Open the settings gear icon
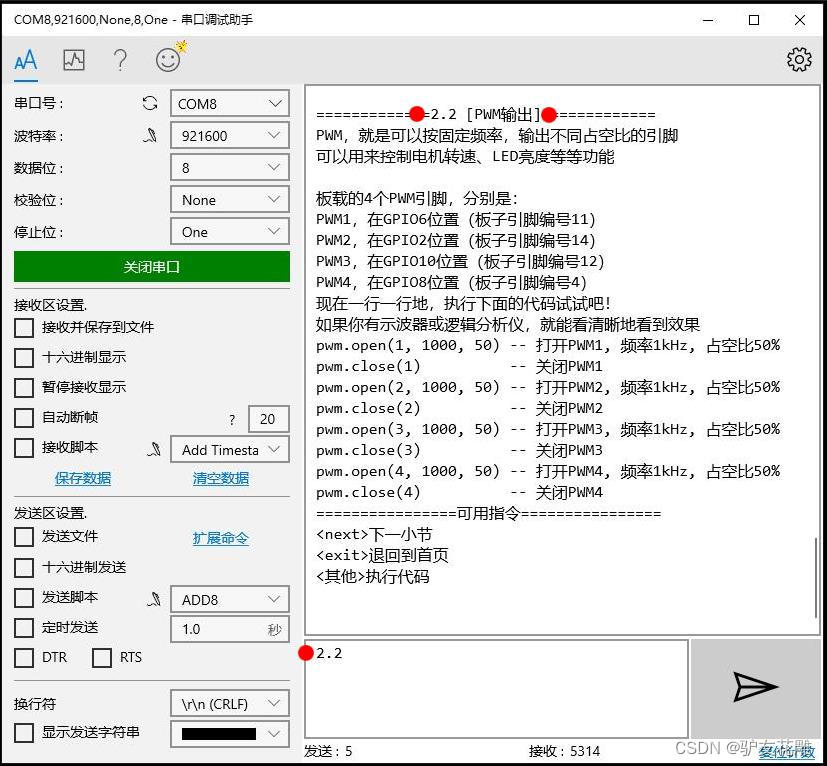The height and width of the screenshot is (766, 827). [x=799, y=60]
